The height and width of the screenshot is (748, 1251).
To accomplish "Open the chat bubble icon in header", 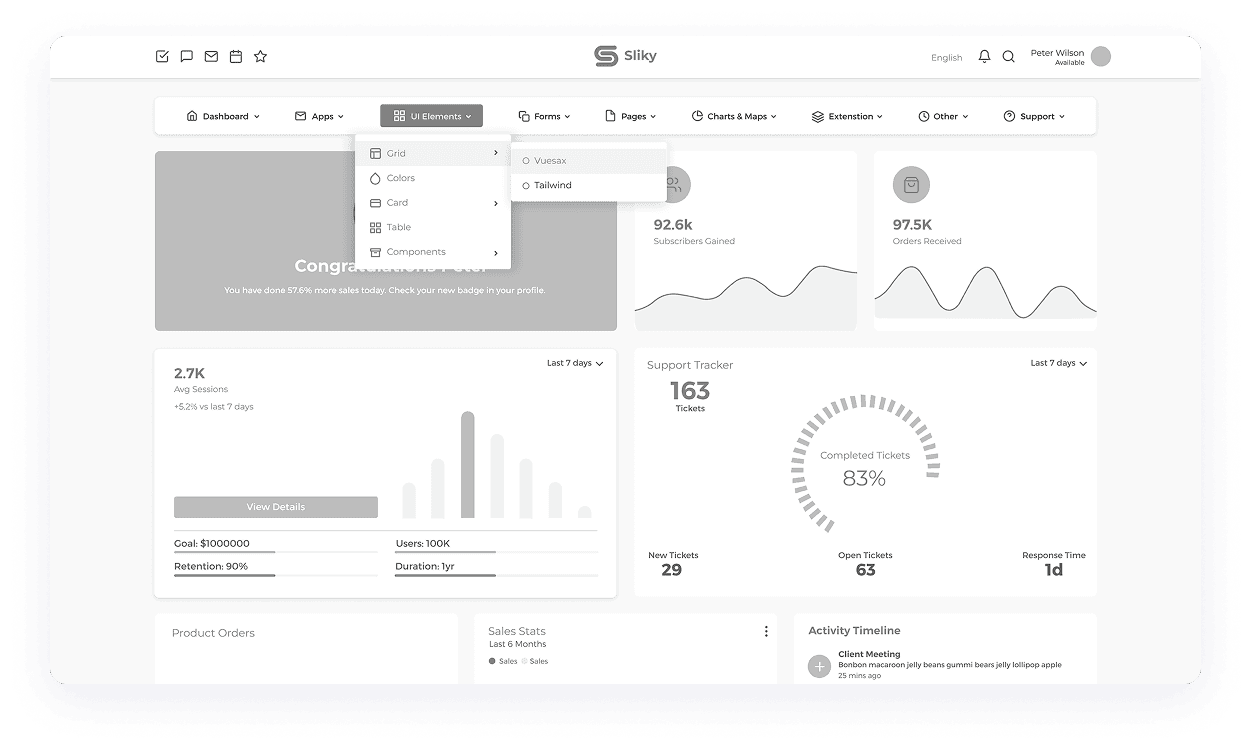I will (187, 57).
